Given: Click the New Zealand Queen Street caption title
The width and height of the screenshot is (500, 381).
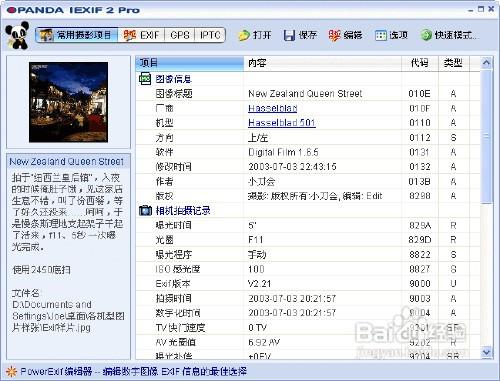Looking at the screenshot, I should [67, 162].
